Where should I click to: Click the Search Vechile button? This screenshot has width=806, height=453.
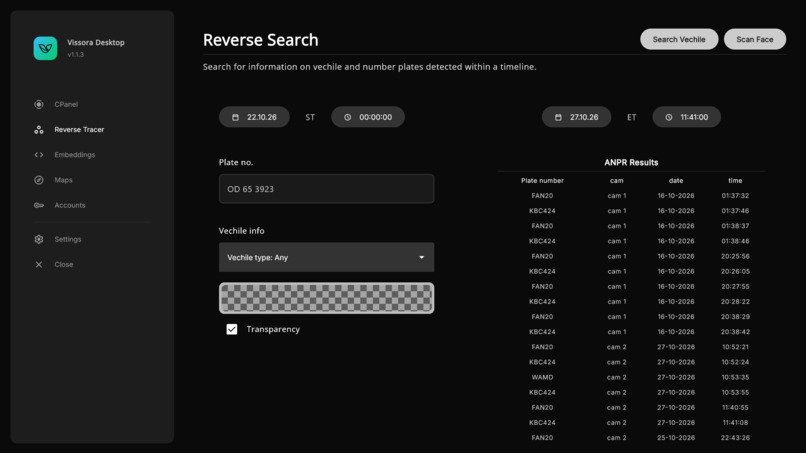pyautogui.click(x=679, y=39)
